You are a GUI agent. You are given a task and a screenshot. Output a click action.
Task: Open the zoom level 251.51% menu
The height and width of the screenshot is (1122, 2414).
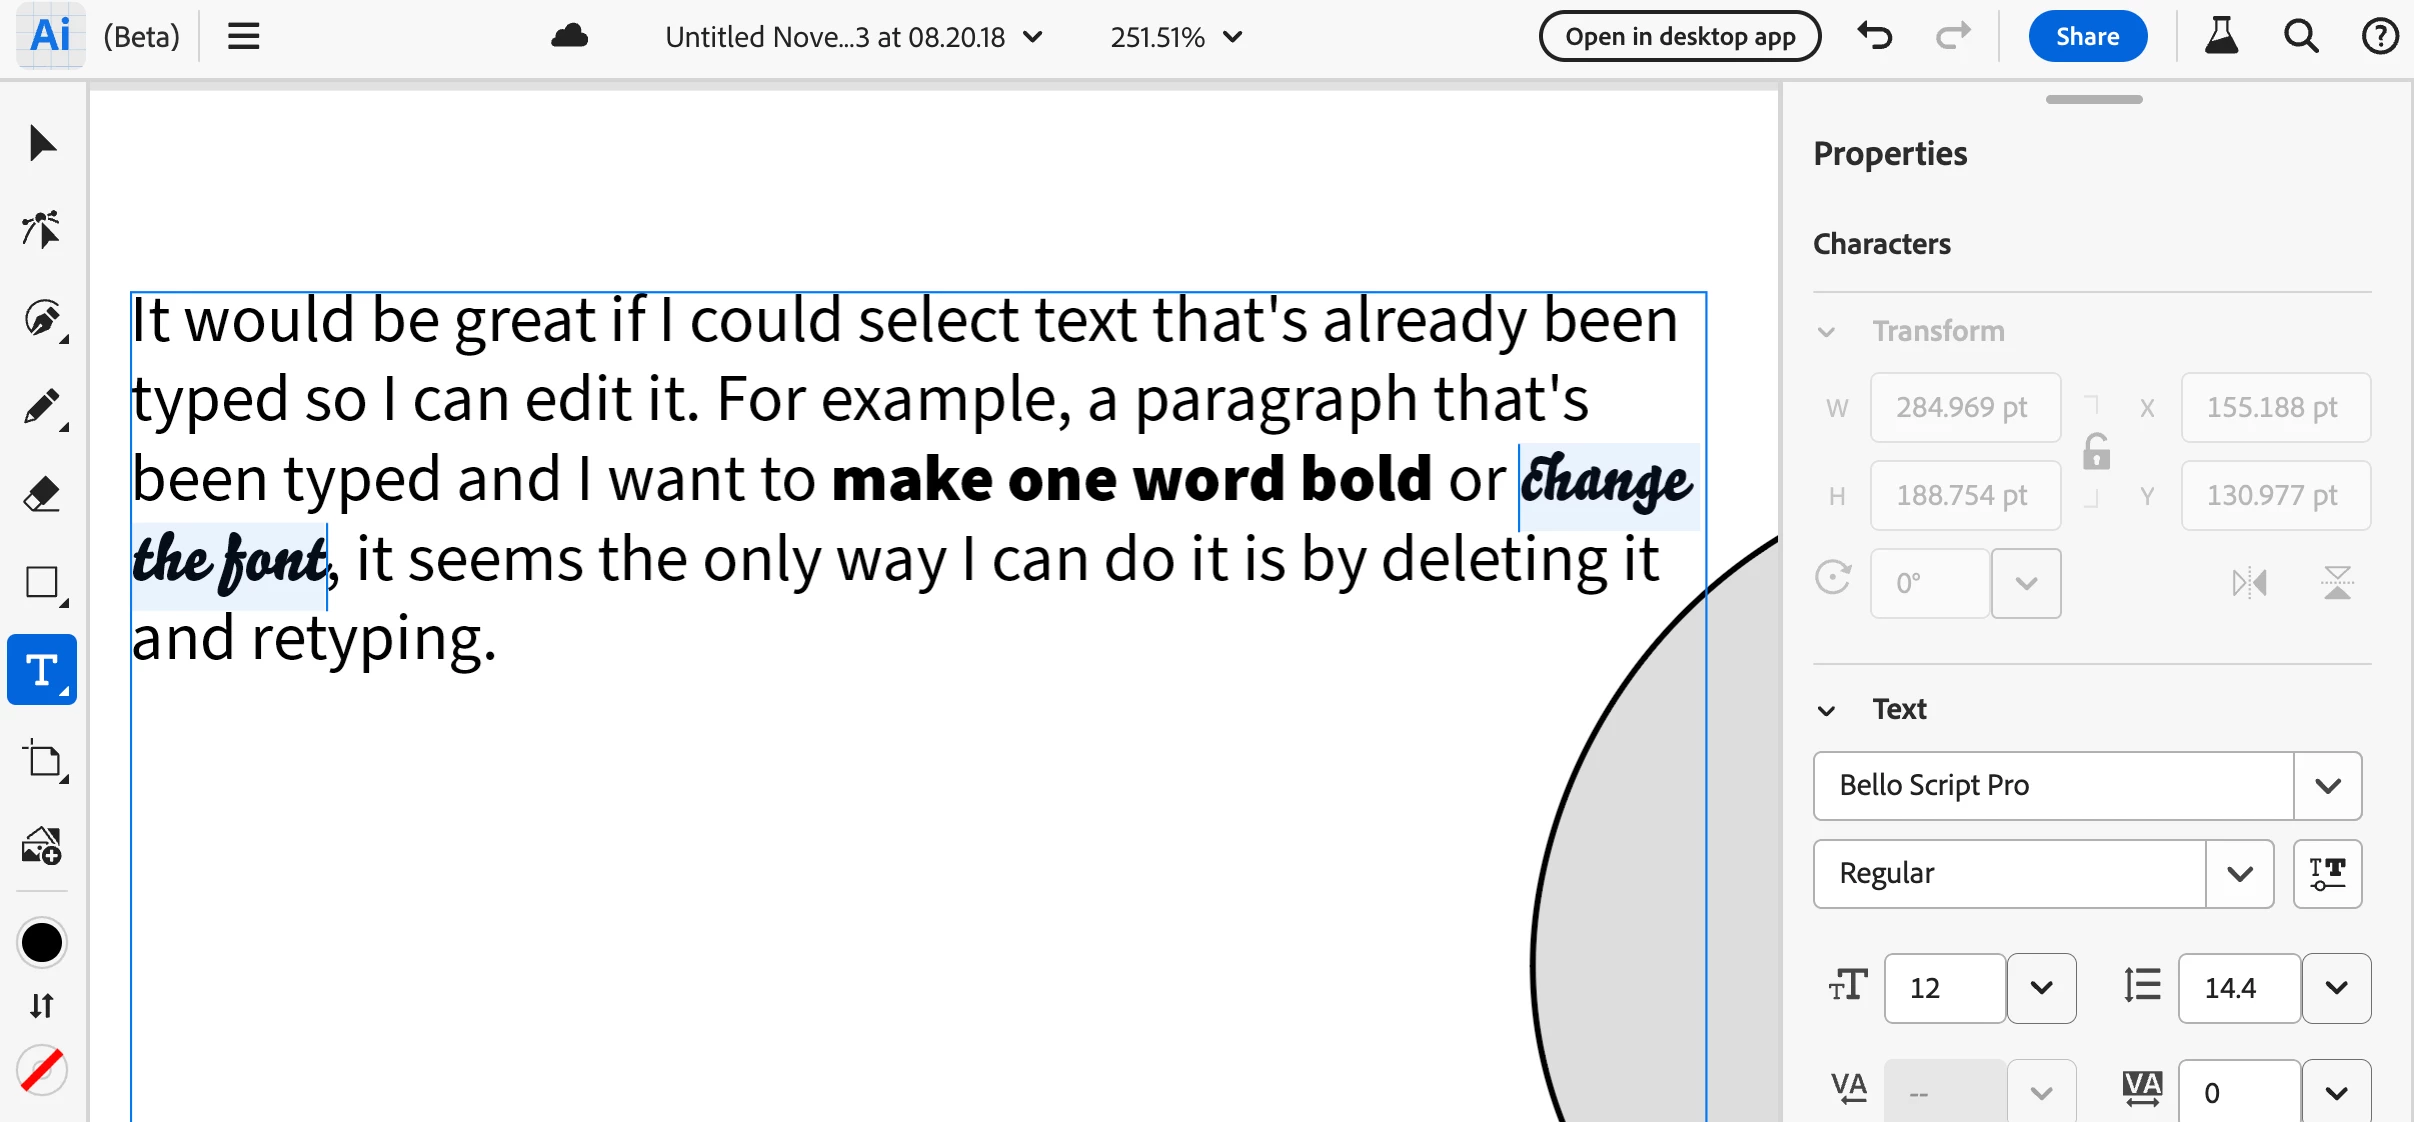(1176, 37)
